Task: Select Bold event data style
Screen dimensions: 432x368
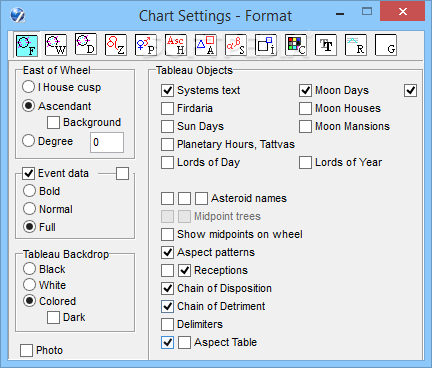Action: coord(29,191)
